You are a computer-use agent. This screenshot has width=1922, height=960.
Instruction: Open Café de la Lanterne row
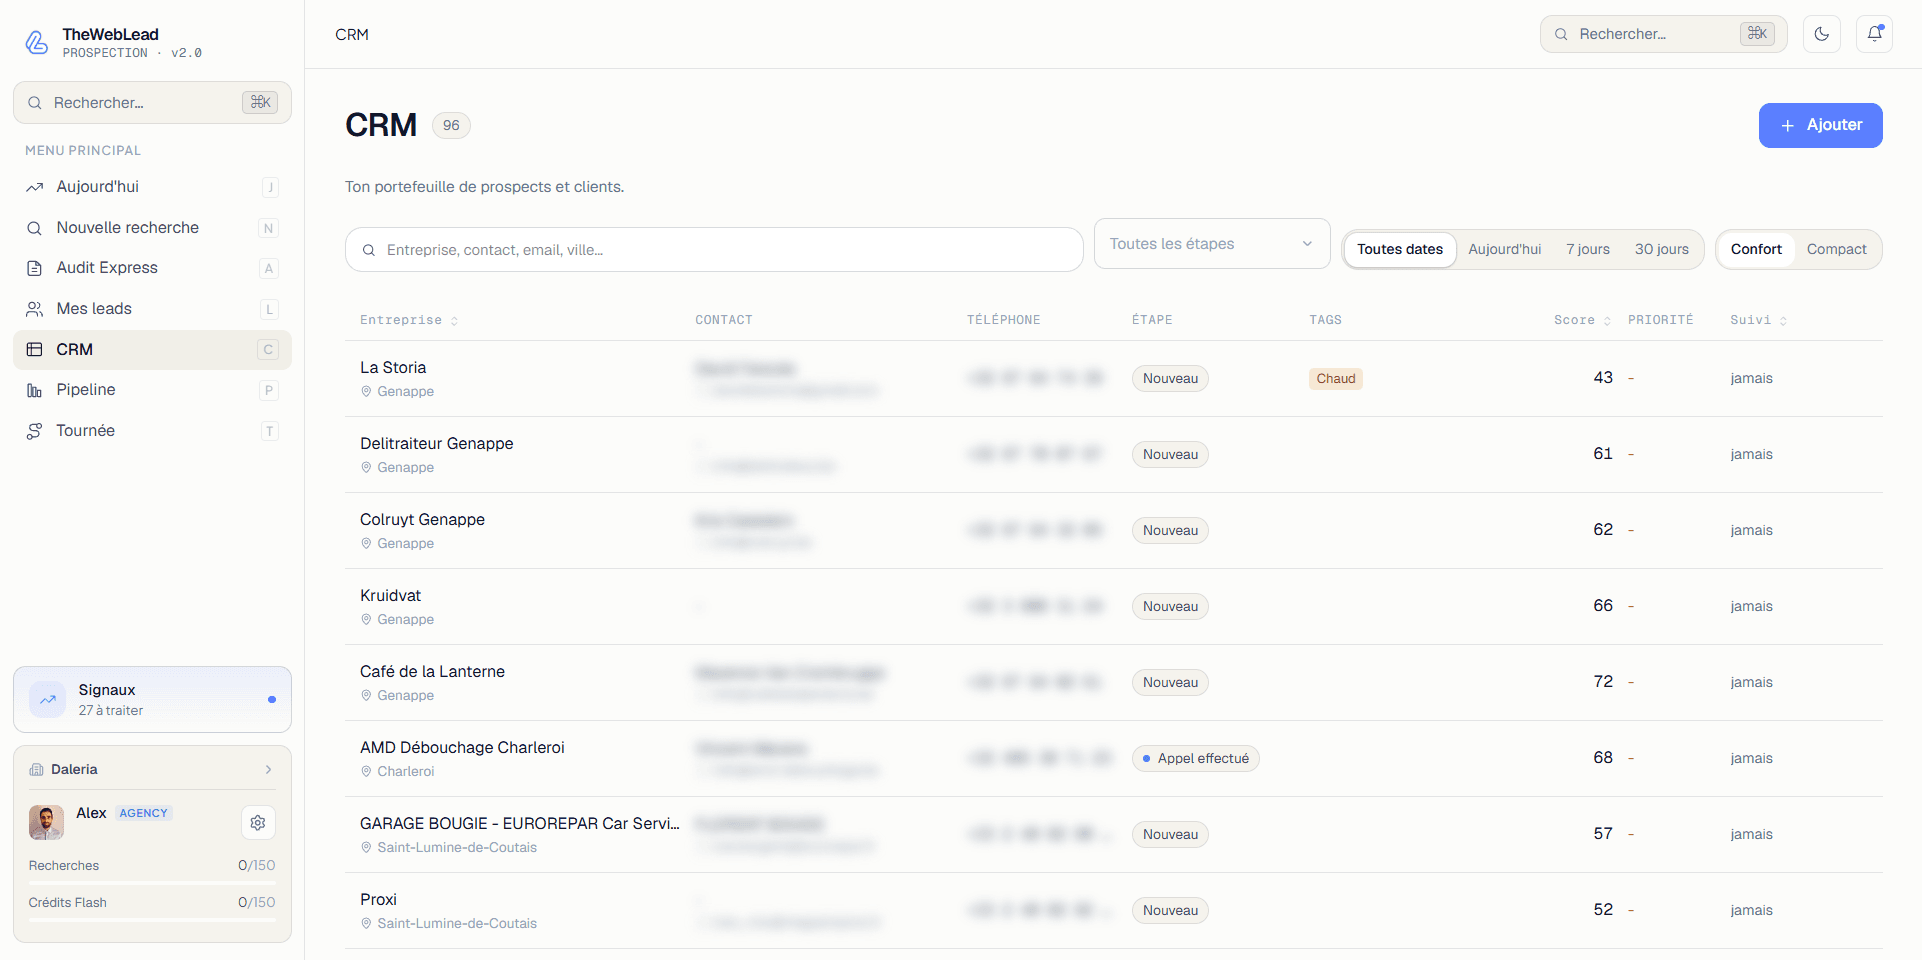click(x=1113, y=683)
